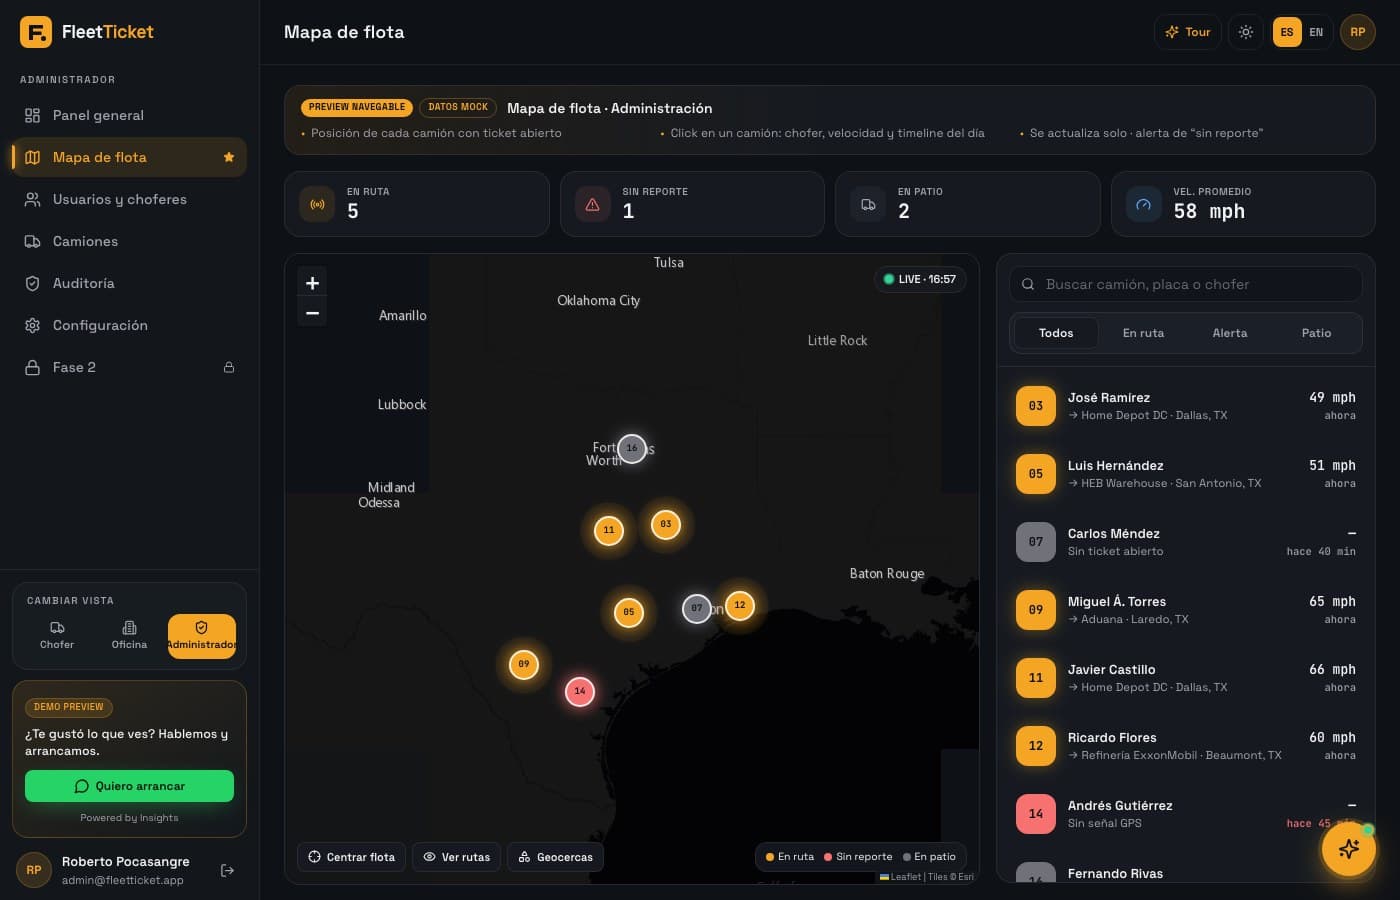
Task: Open RP user avatar in header
Action: coord(1358,32)
